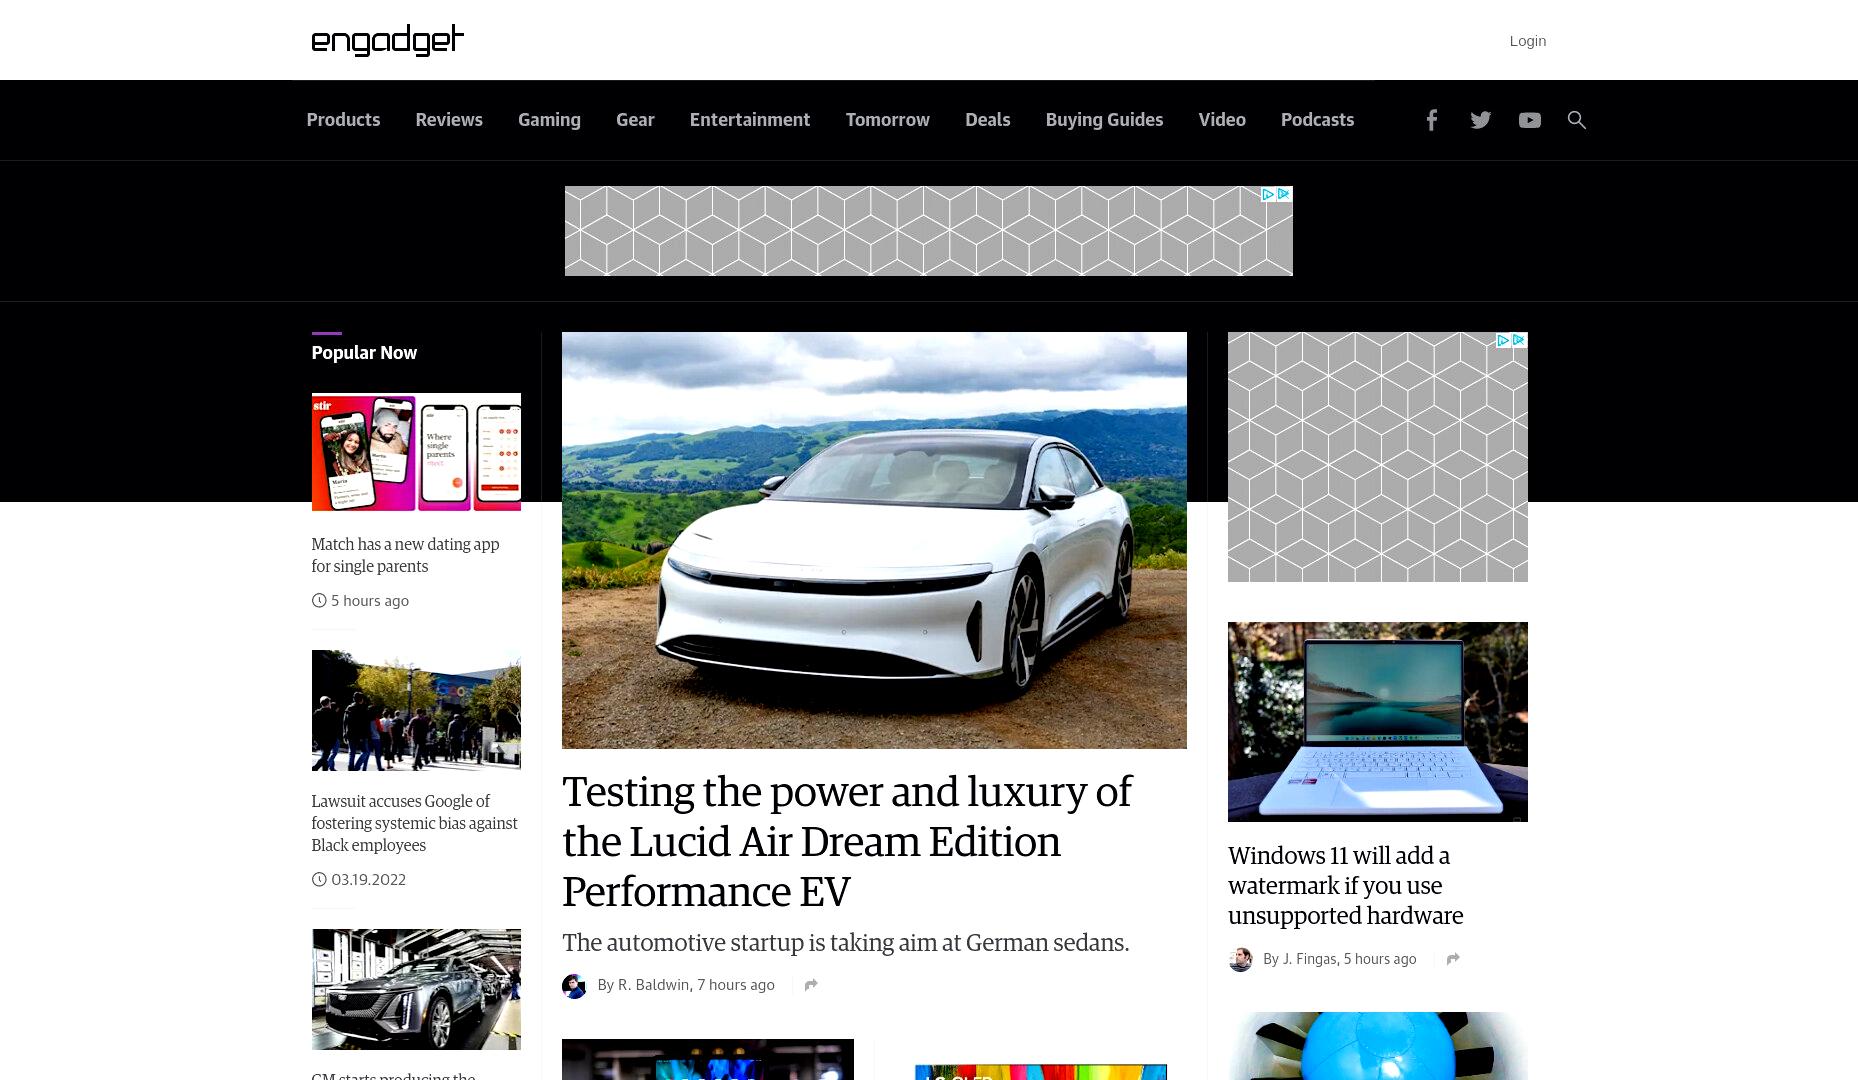
Task: Open the Gaming section
Action: (549, 120)
